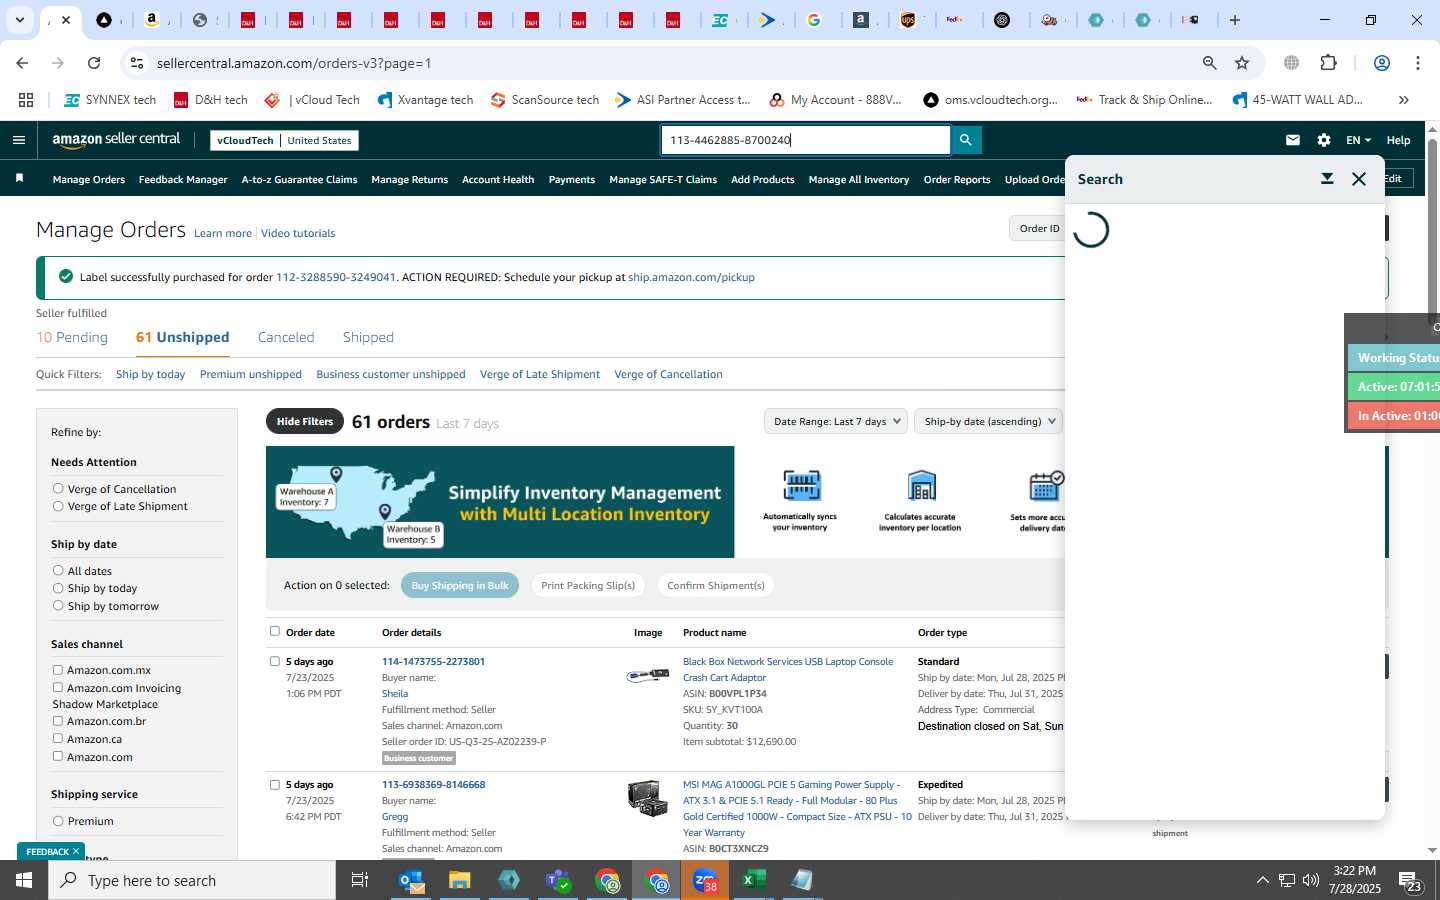
Task: Click the Task View taskbar icon
Action: point(360,881)
